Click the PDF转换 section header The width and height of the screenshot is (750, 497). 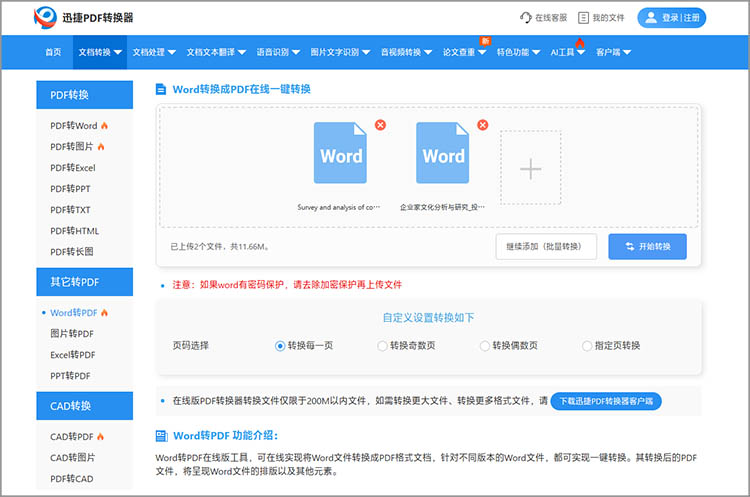click(x=85, y=95)
